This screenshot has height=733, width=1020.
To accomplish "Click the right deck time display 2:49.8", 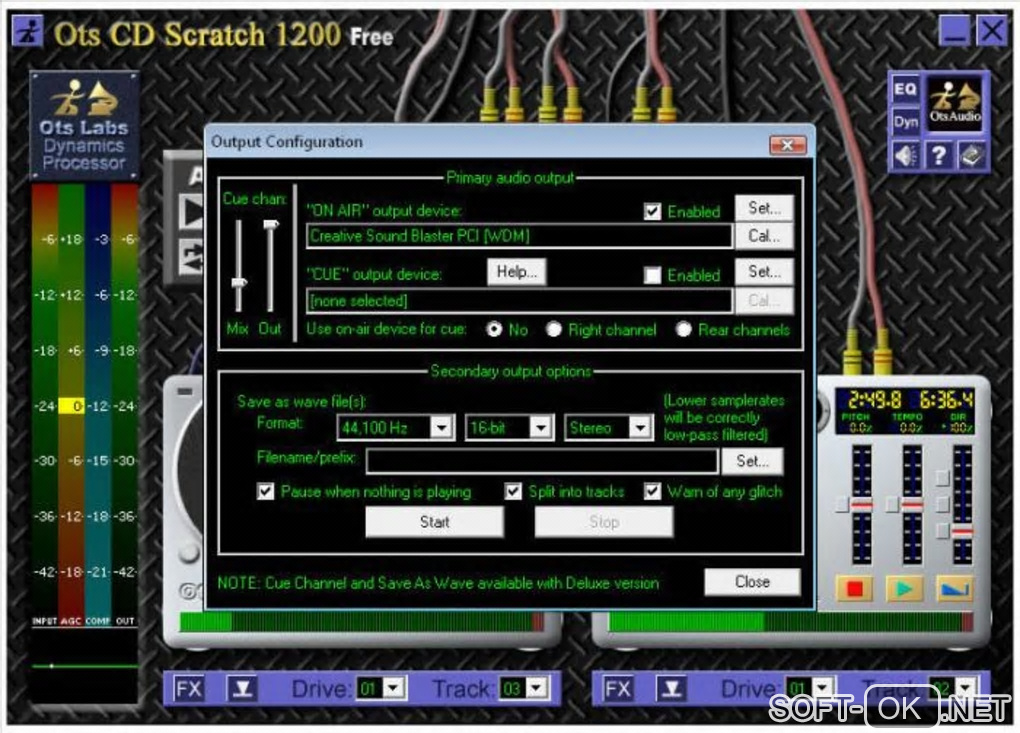I will (874, 398).
